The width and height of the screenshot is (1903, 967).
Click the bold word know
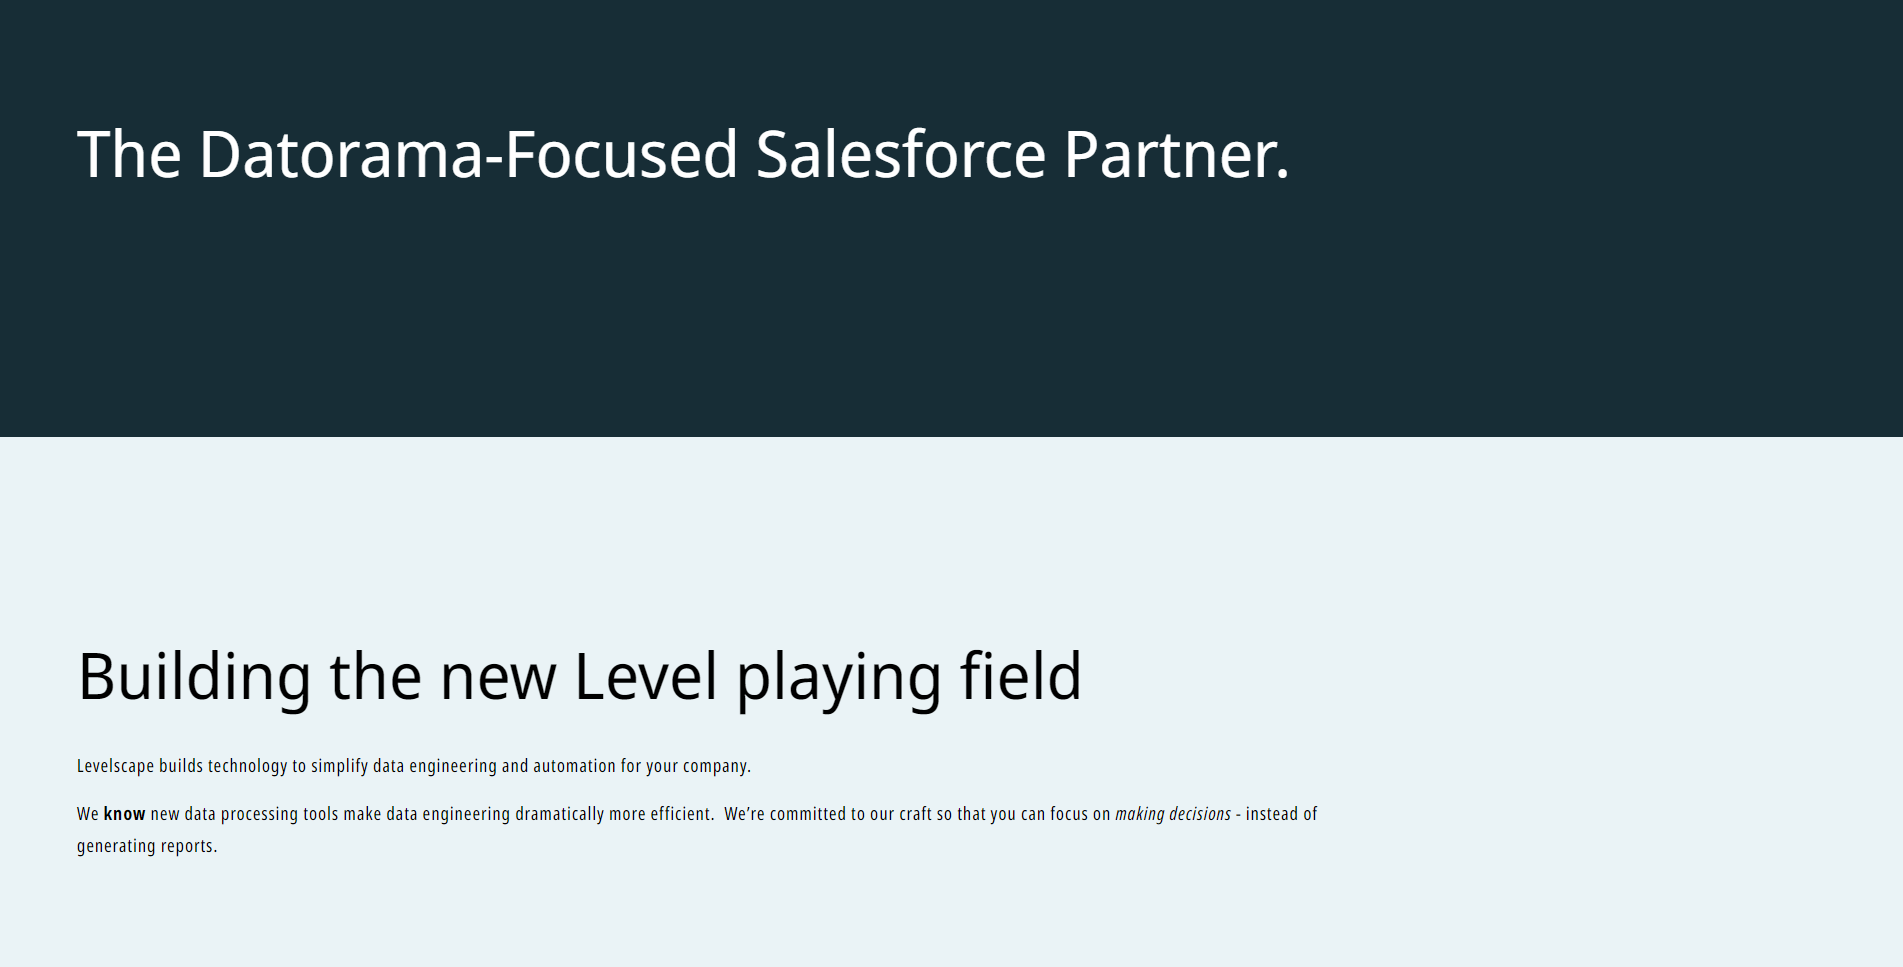tap(125, 814)
